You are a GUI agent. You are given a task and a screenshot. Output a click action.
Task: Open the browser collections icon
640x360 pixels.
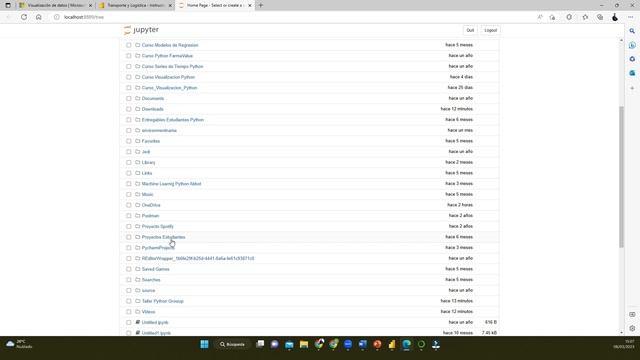click(600, 17)
